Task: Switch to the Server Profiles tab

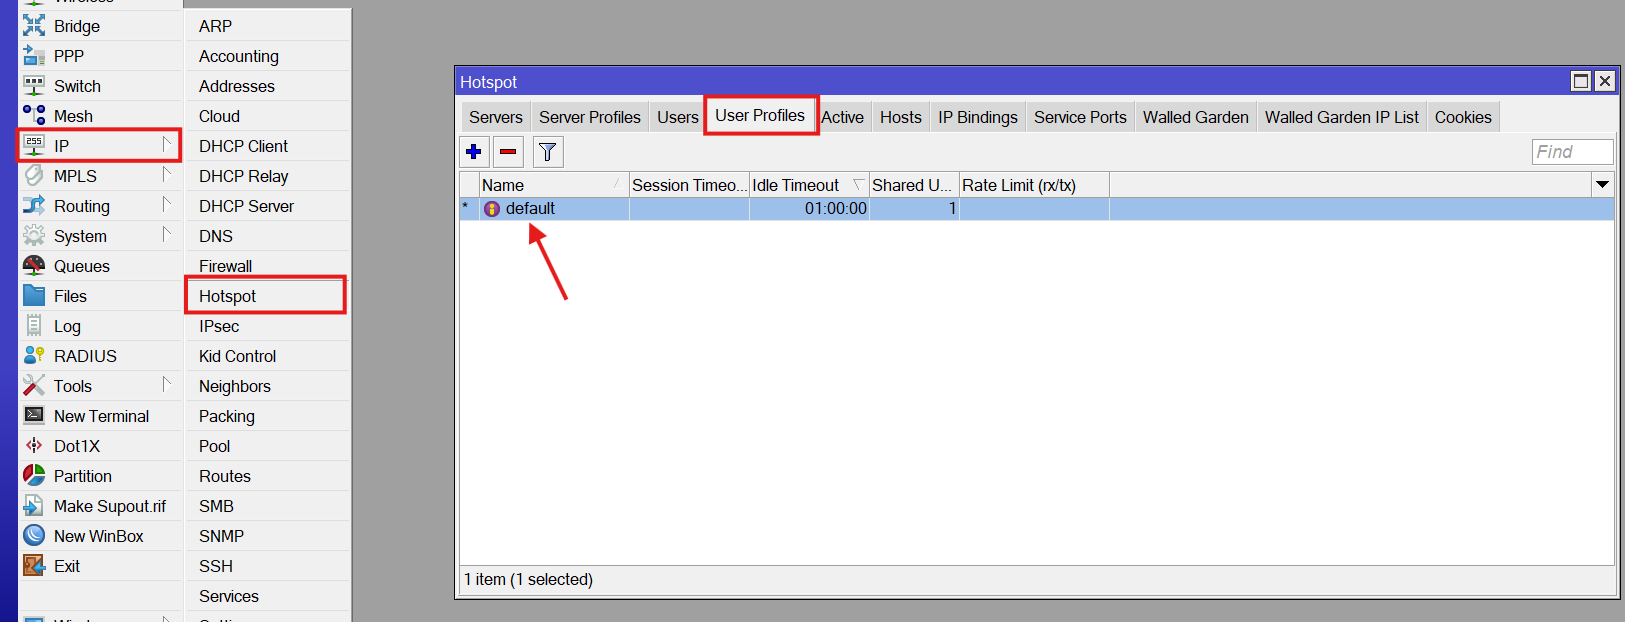Action: click(x=589, y=117)
